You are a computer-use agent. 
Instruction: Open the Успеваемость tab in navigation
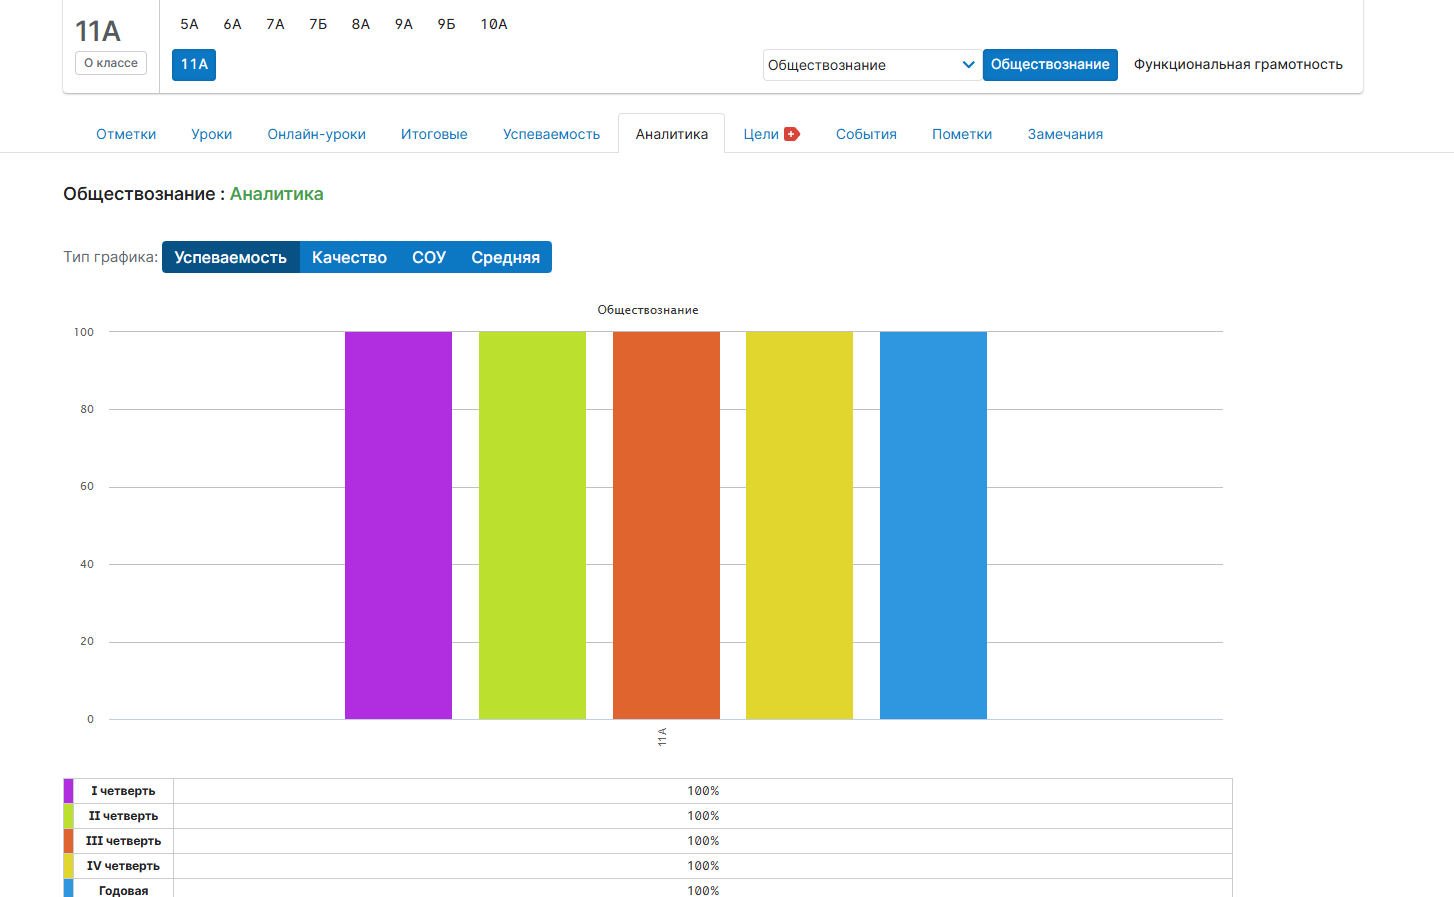point(551,134)
